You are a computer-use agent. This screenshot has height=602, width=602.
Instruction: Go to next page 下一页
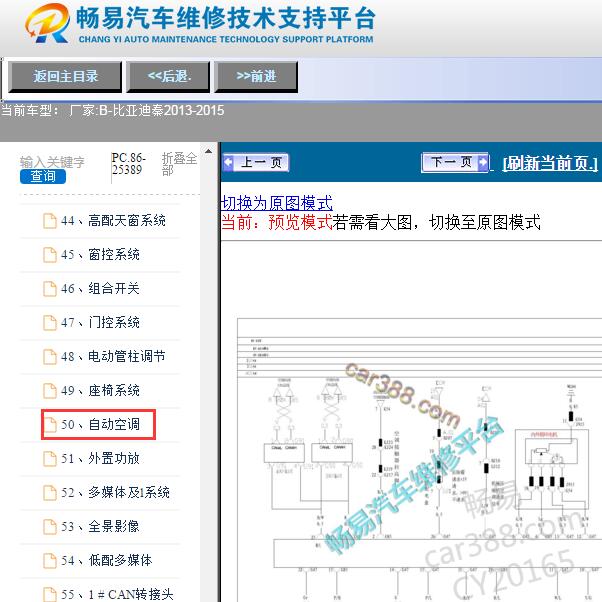[x=455, y=162]
